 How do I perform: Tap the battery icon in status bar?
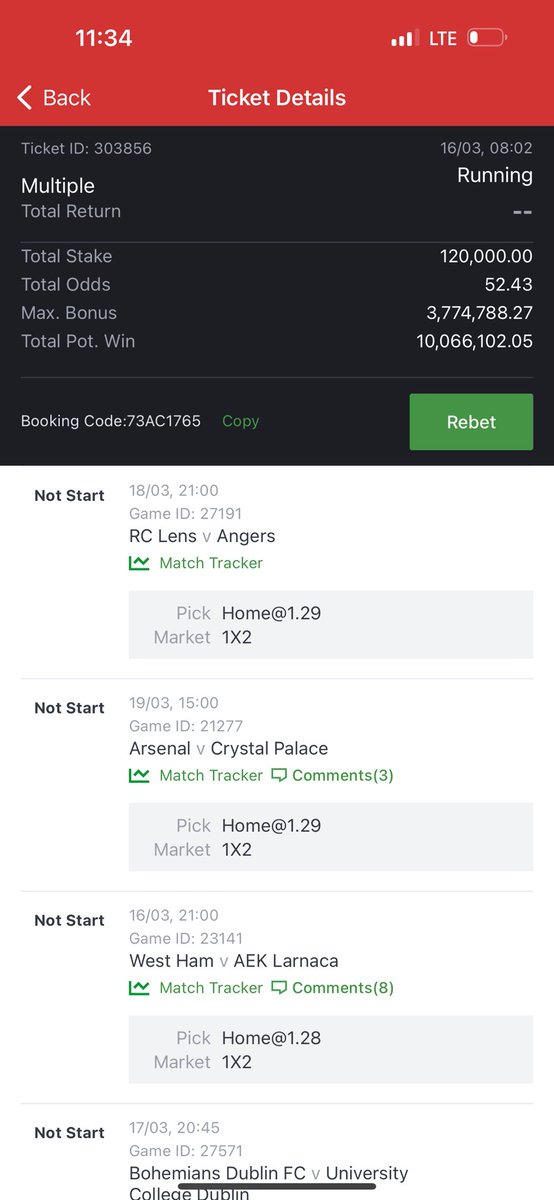[487, 38]
